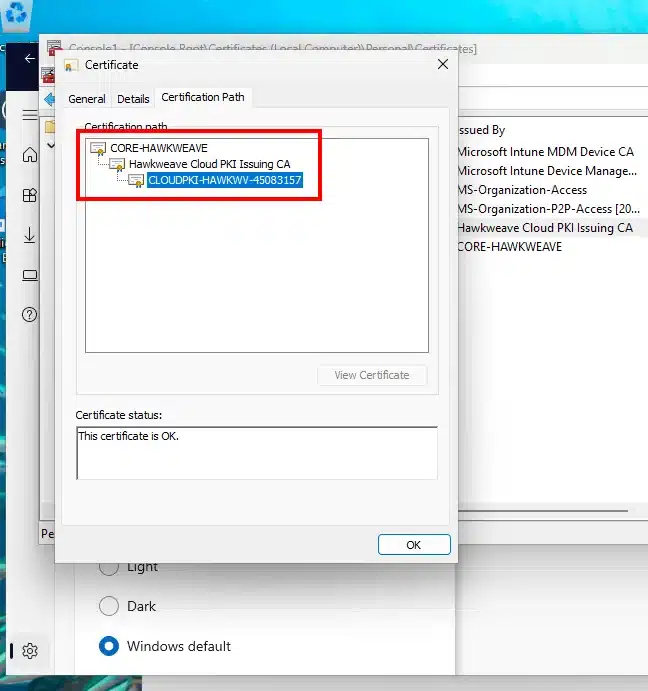
Task: Click the Home icon in sidebar
Action: tap(30, 155)
